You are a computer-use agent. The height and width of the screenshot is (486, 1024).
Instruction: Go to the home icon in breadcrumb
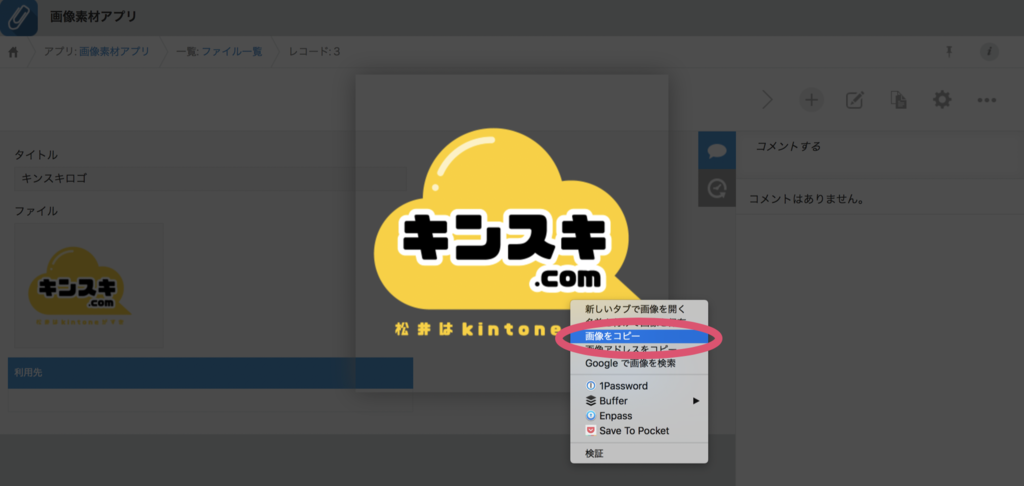[x=13, y=52]
